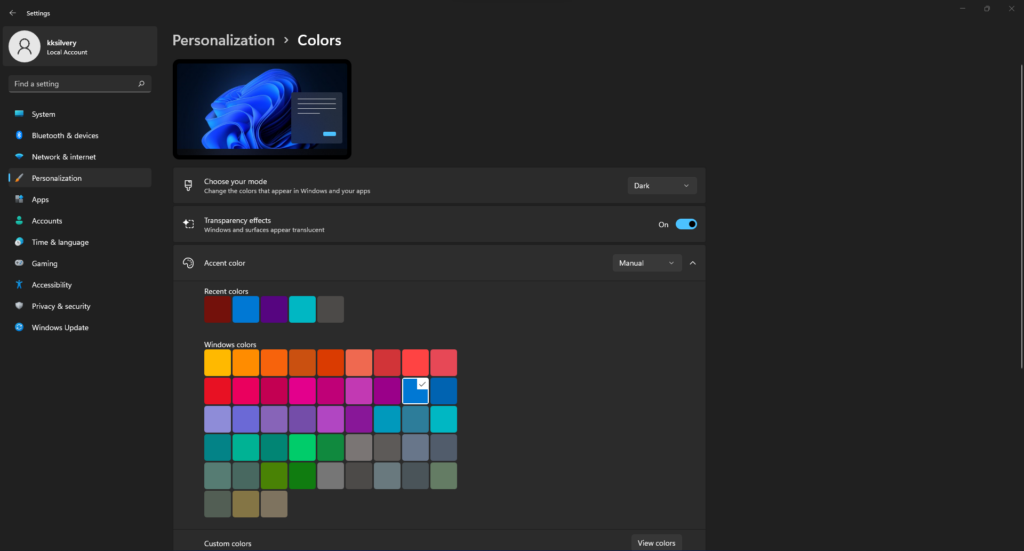
Task: Click Personalization in the breadcrumb
Action: [x=223, y=40]
